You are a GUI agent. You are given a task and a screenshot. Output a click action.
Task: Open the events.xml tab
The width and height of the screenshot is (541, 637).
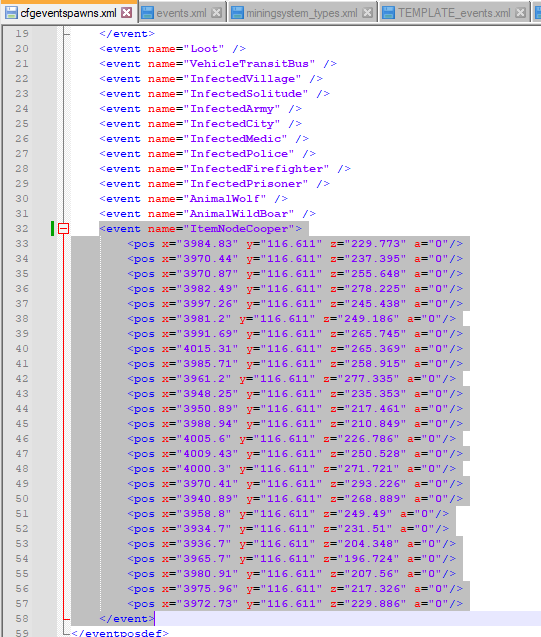tap(181, 13)
